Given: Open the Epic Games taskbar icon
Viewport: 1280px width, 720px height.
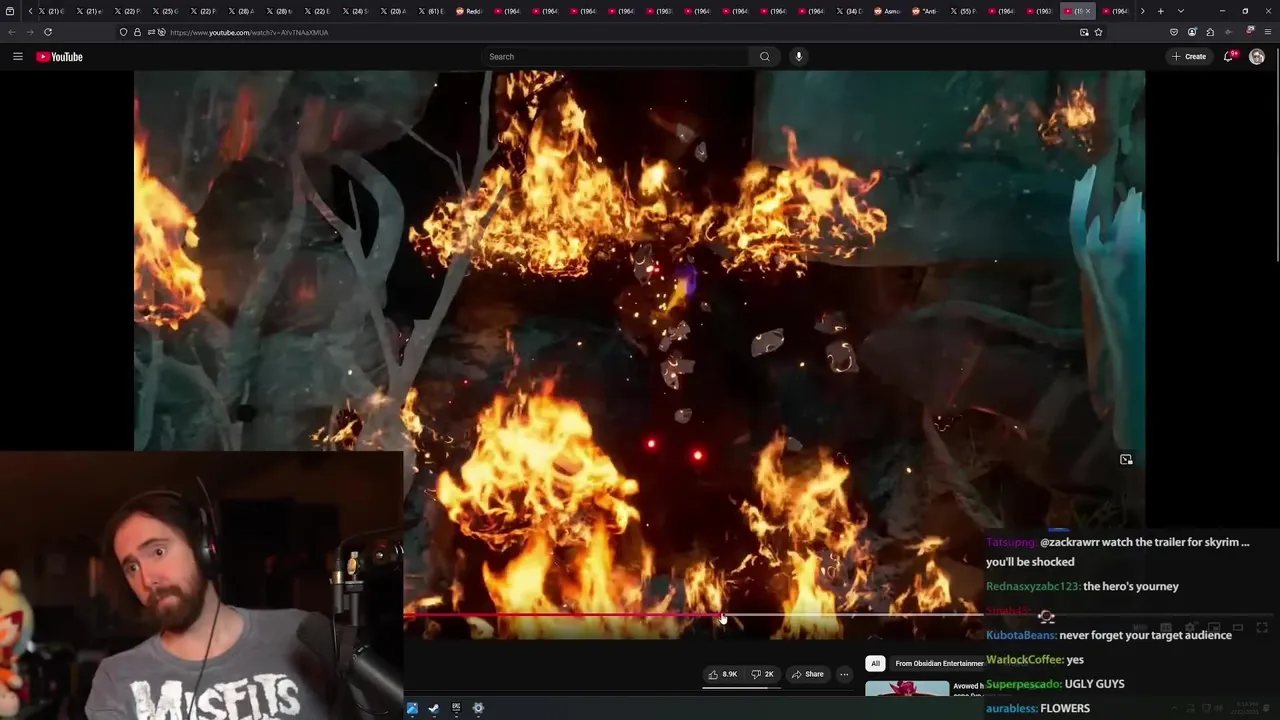Looking at the screenshot, I should pos(456,708).
